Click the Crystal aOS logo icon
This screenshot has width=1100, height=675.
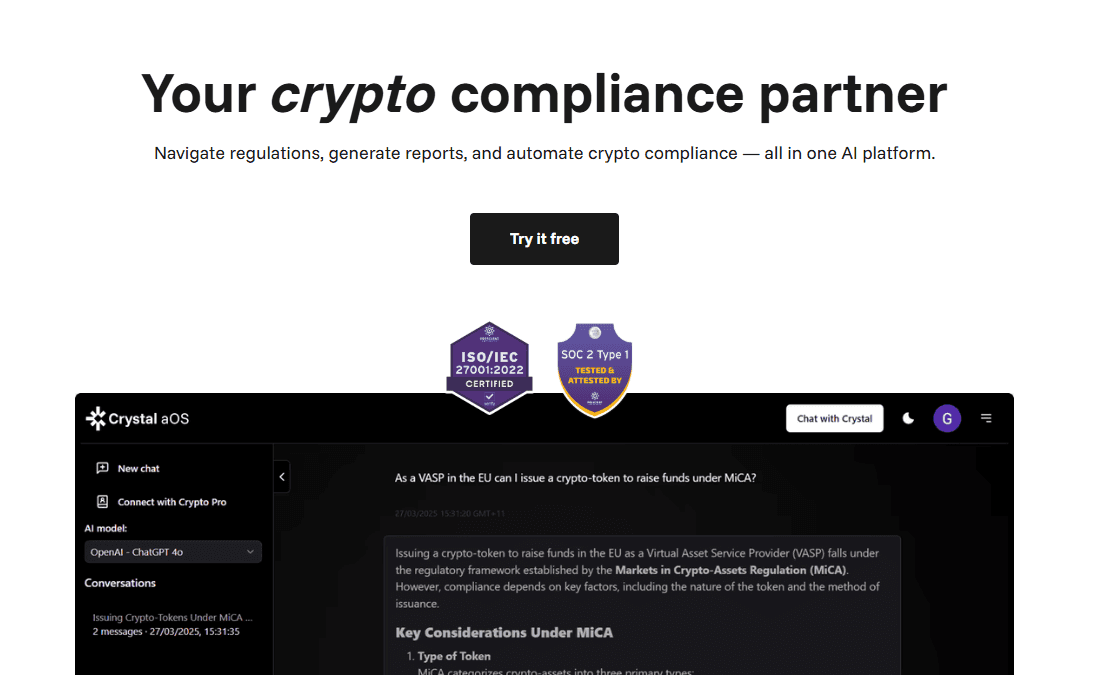coord(96,418)
